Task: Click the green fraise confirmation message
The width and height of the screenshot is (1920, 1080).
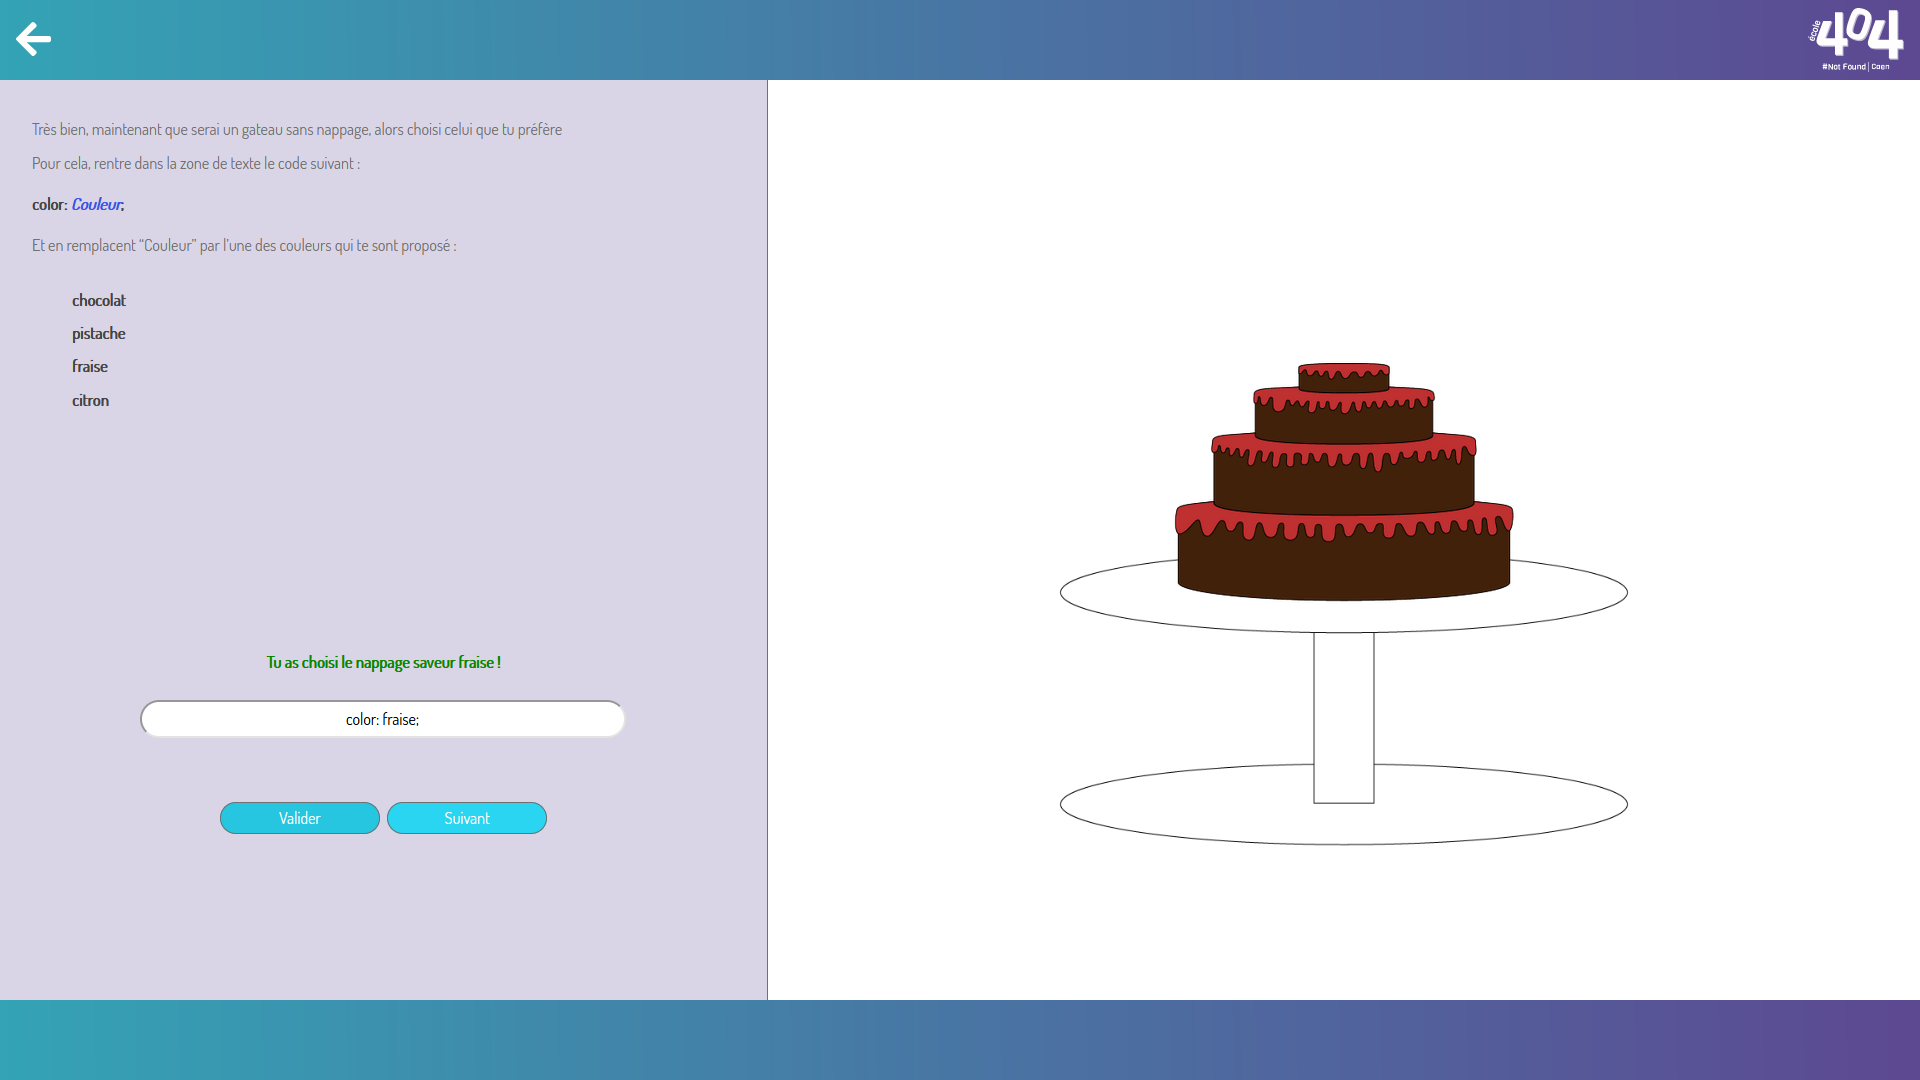Action: pyautogui.click(x=383, y=662)
